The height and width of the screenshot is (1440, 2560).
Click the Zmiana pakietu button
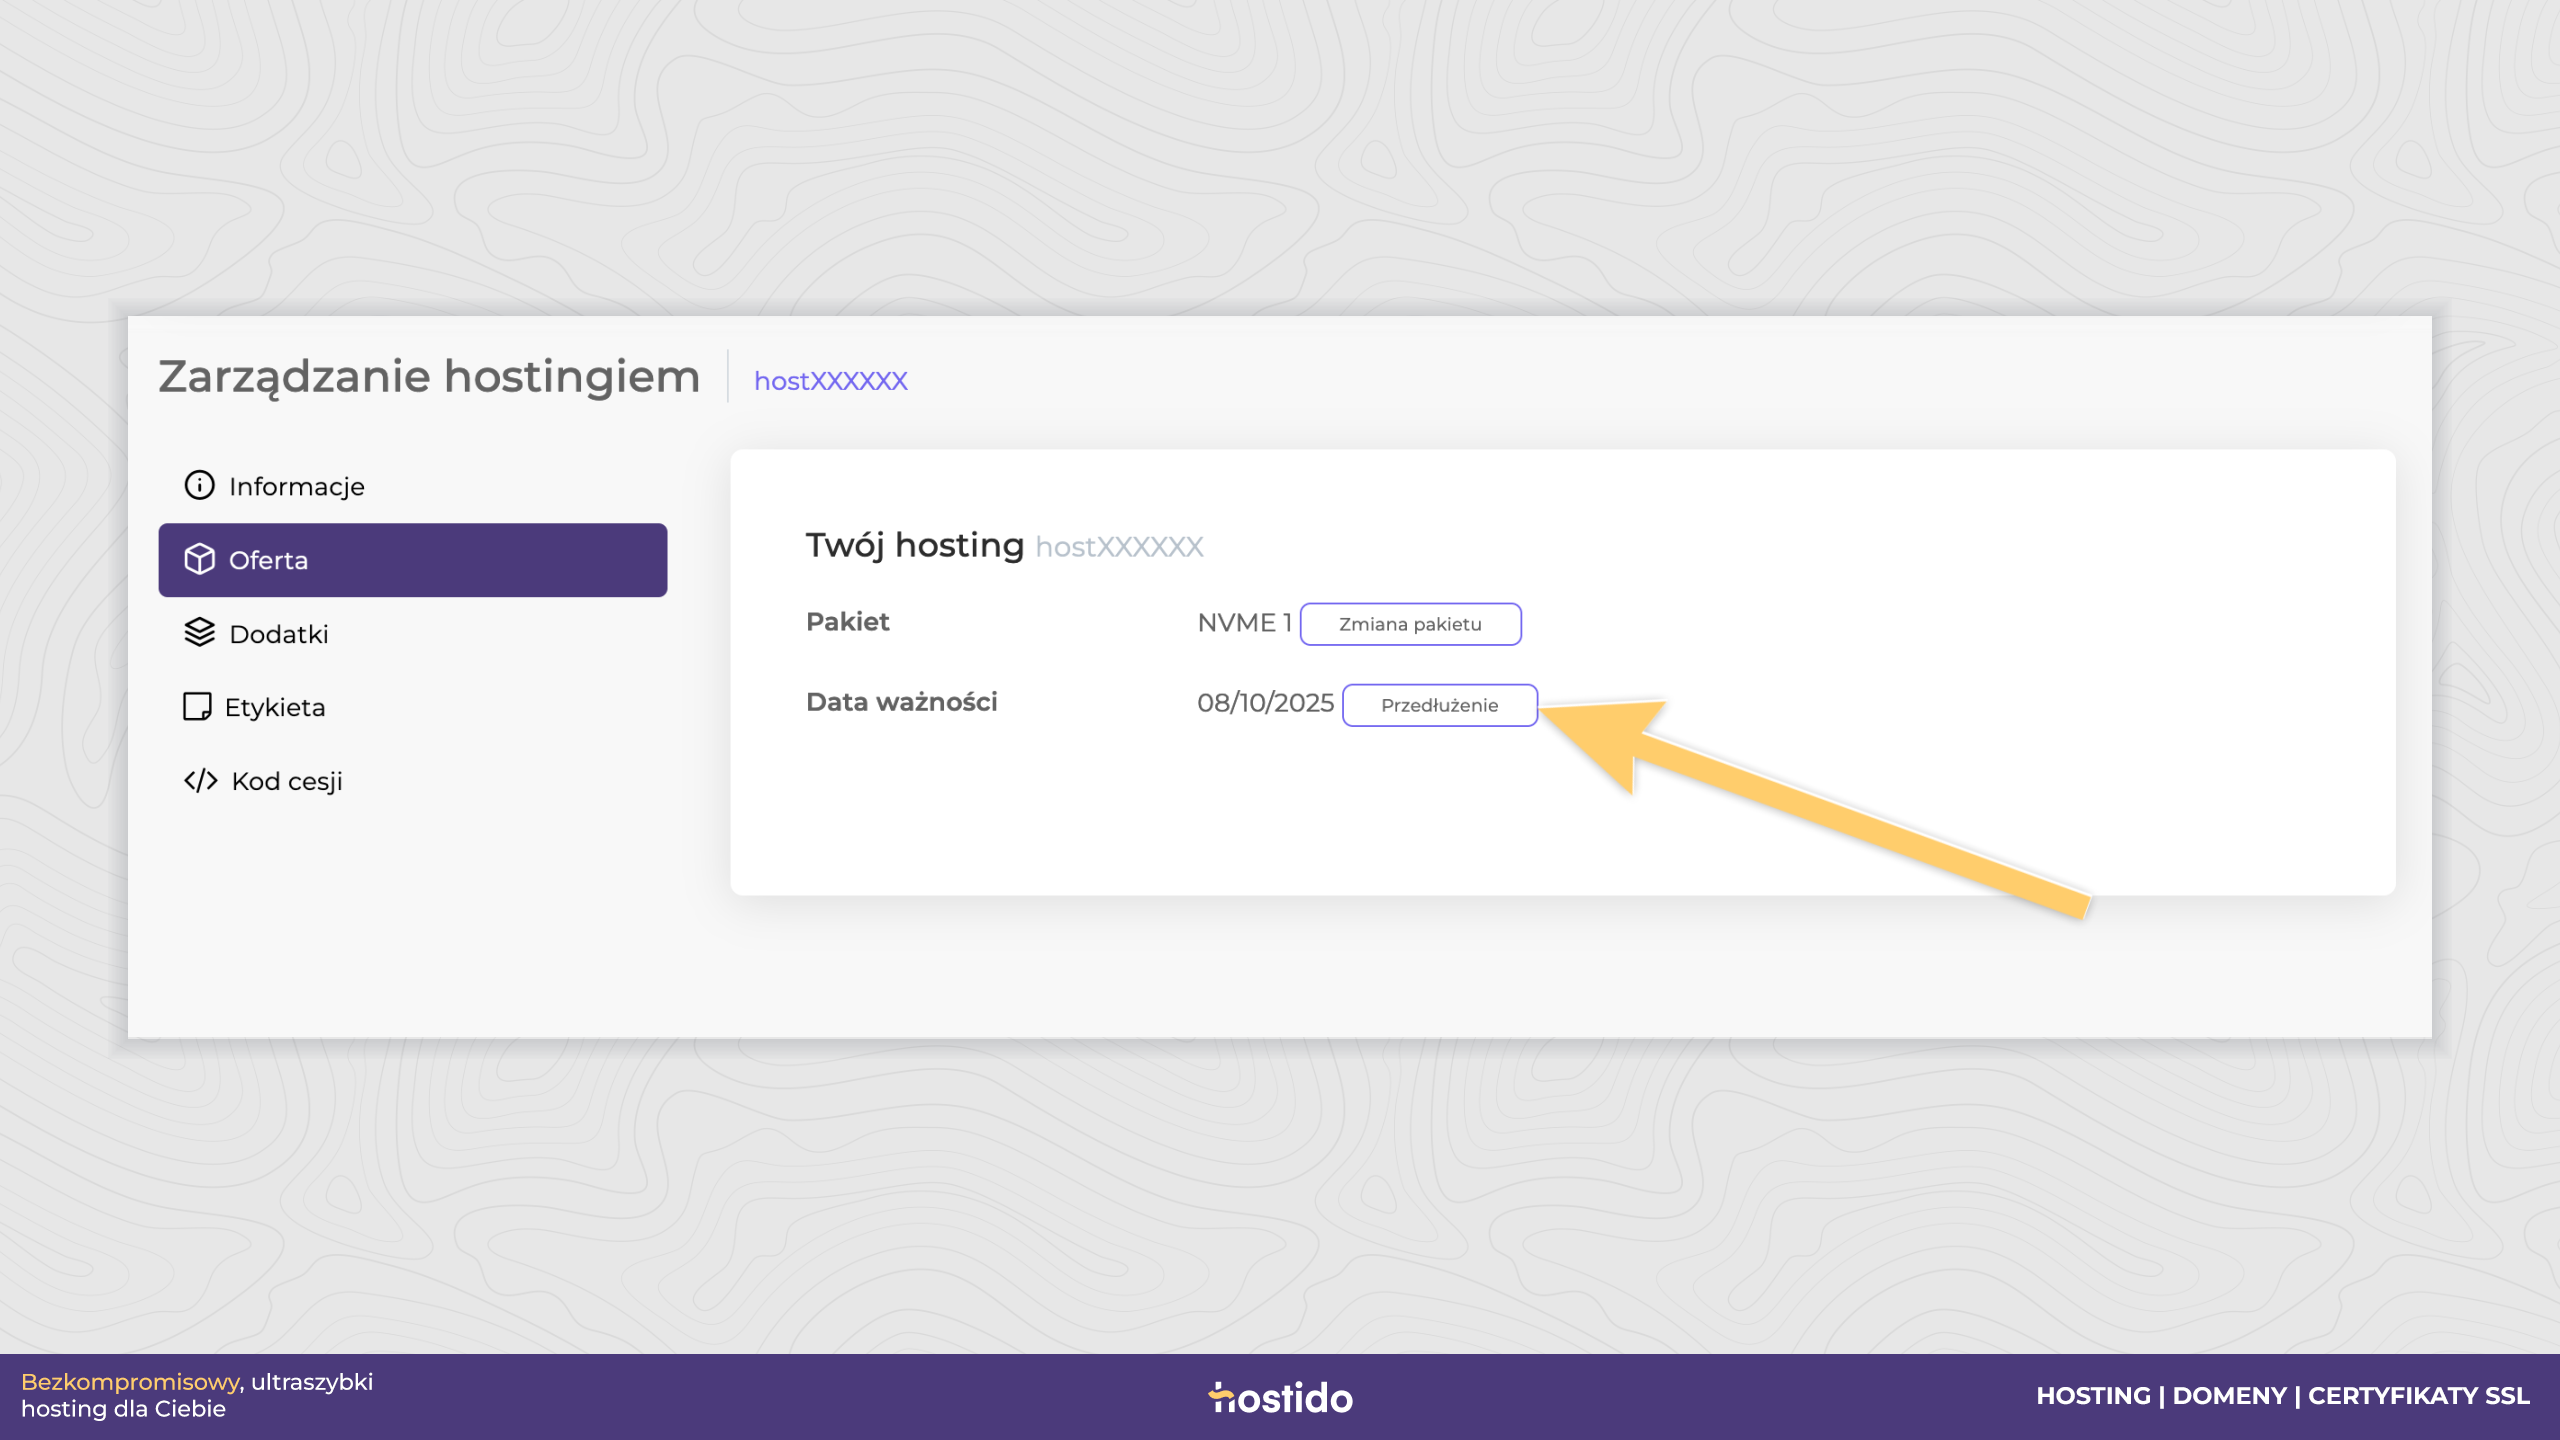[x=1410, y=624]
